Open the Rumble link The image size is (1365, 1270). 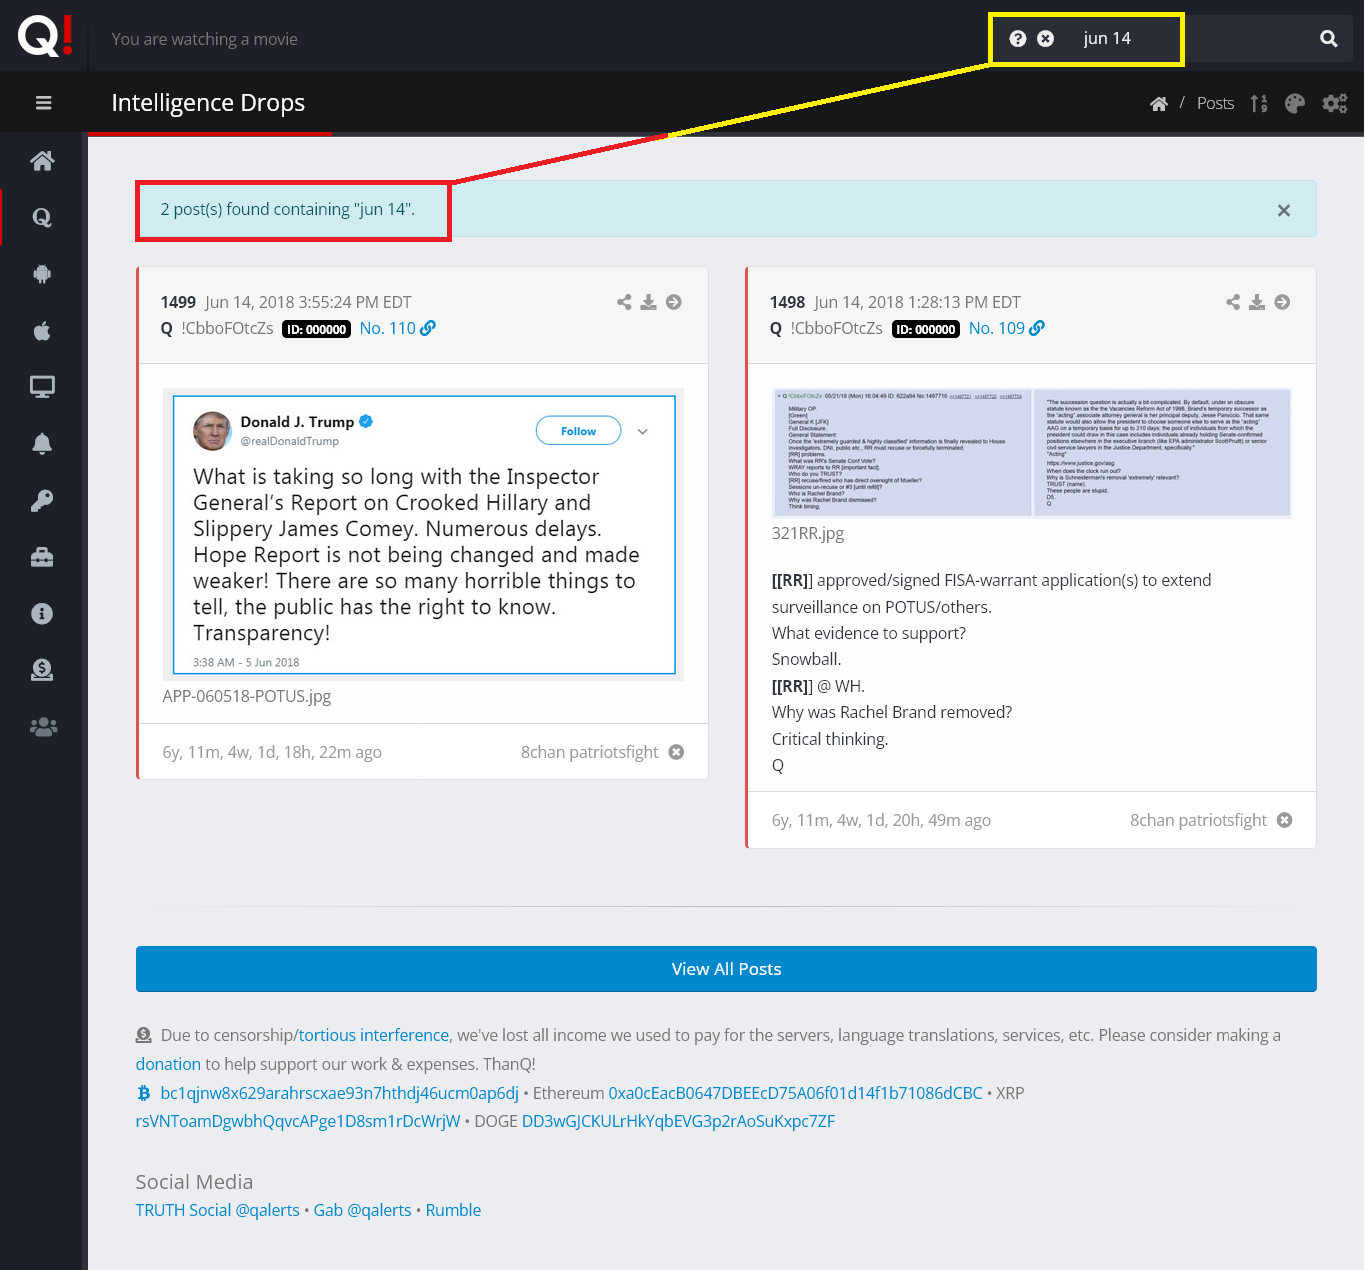coord(453,1210)
